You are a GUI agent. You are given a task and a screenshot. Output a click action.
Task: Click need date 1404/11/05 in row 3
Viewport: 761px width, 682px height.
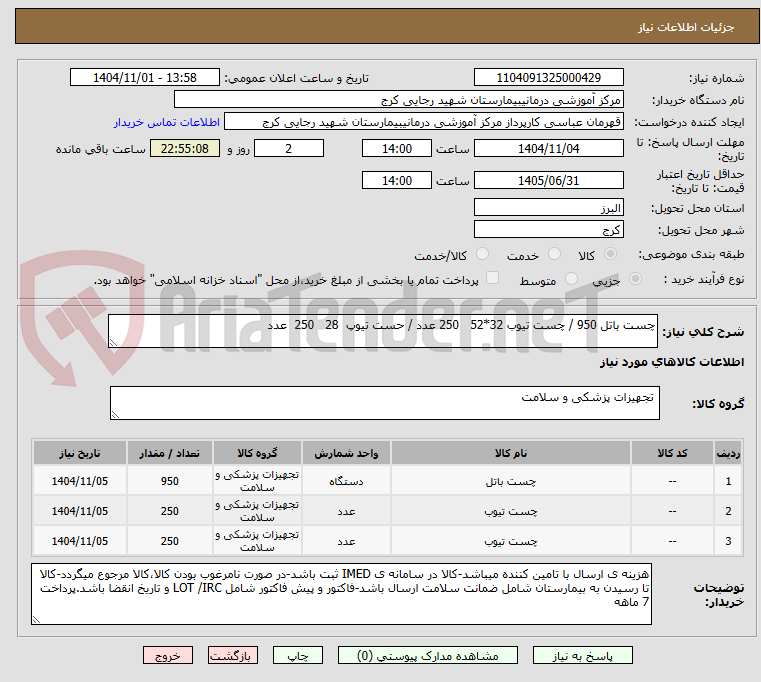point(80,541)
